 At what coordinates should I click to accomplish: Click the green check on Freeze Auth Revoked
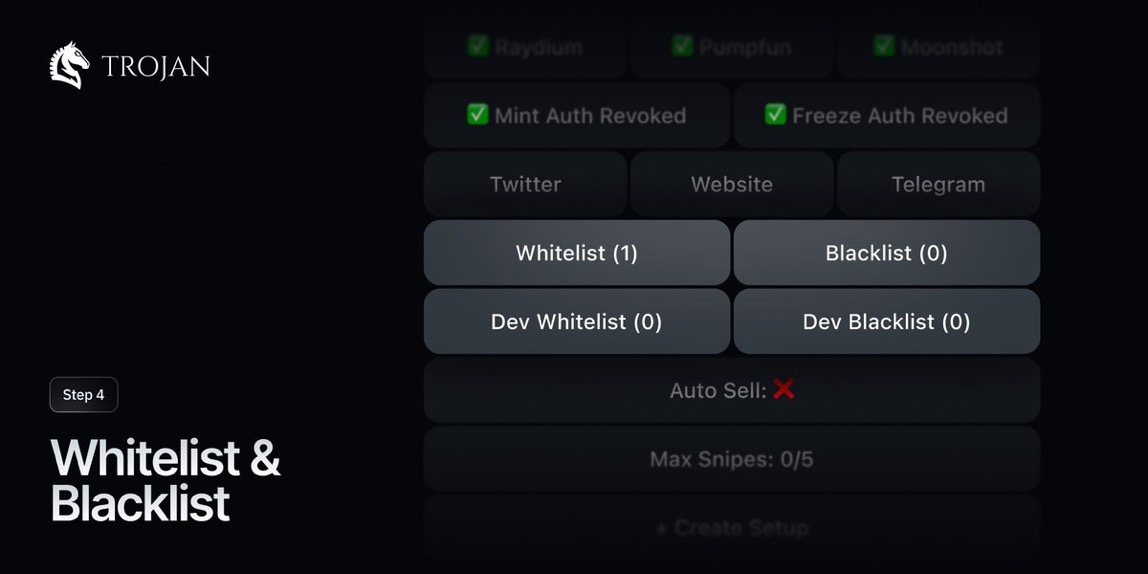click(x=776, y=115)
